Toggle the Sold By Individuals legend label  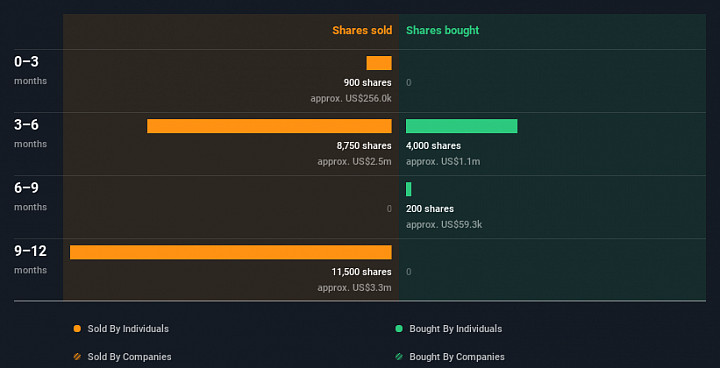(128, 329)
